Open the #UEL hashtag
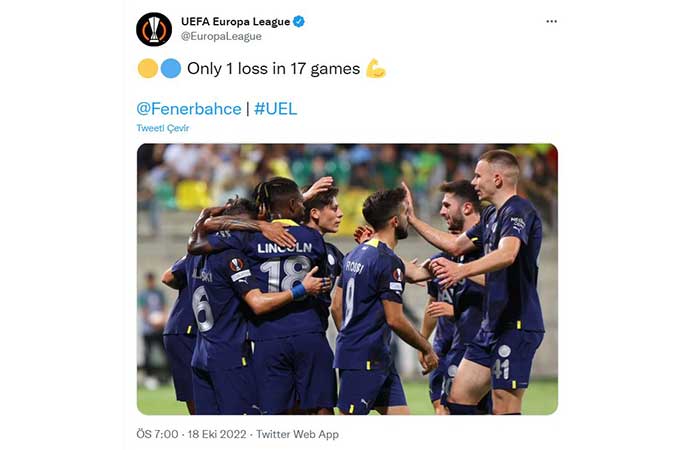The height and width of the screenshot is (450, 690). (275, 109)
